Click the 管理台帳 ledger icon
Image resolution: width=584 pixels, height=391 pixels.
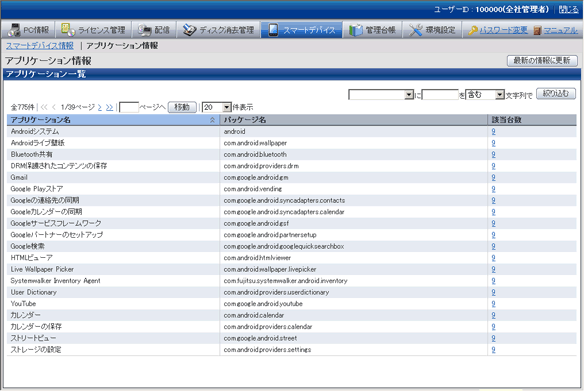(355, 30)
